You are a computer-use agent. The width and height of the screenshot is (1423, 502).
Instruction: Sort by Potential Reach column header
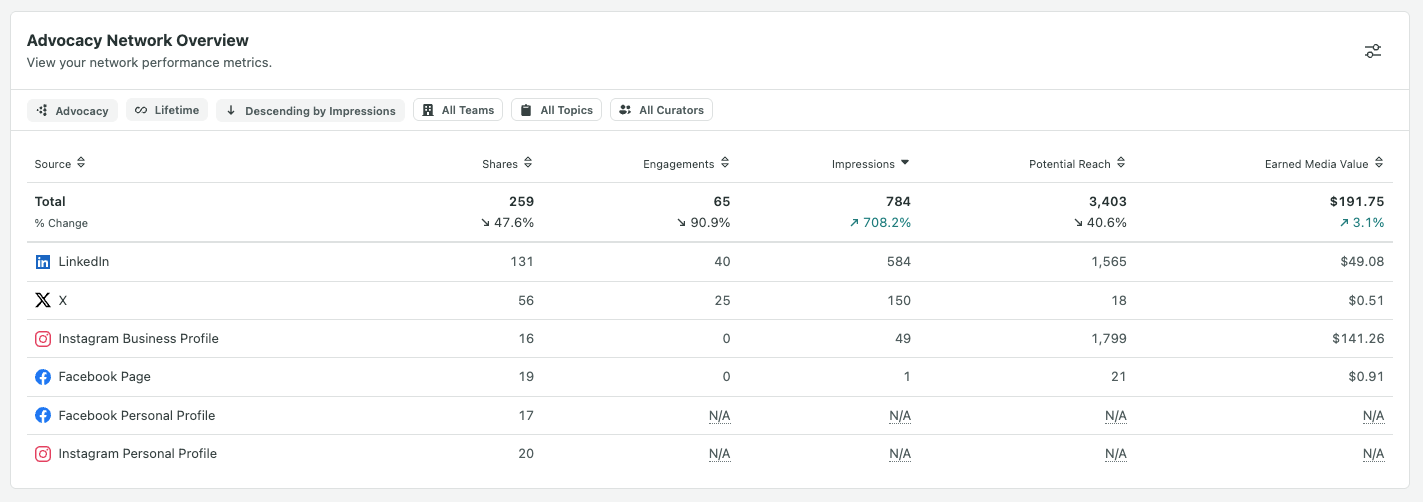point(1077,164)
